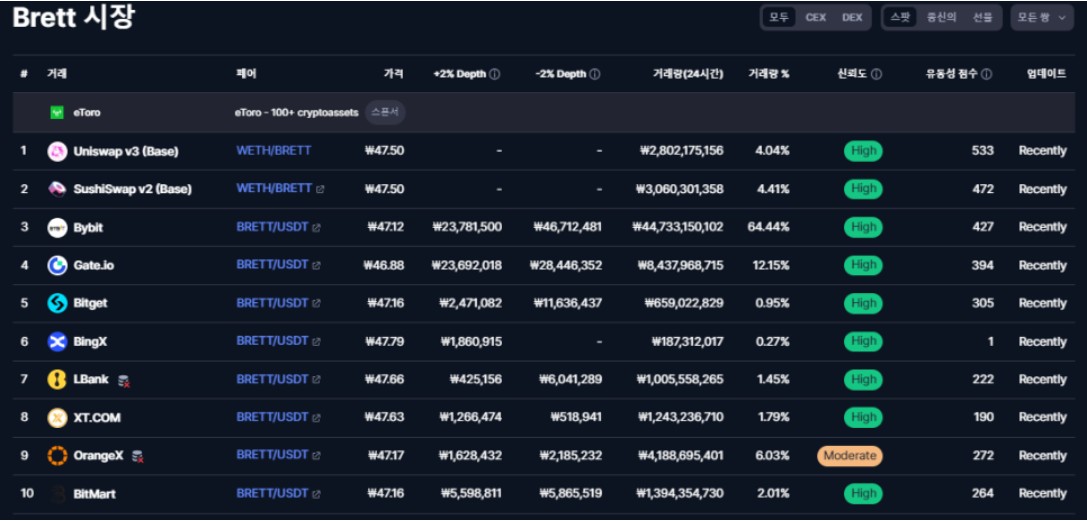This screenshot has height=521, width=1087.
Task: Click BingX price ₩47.79
Action: (x=384, y=342)
